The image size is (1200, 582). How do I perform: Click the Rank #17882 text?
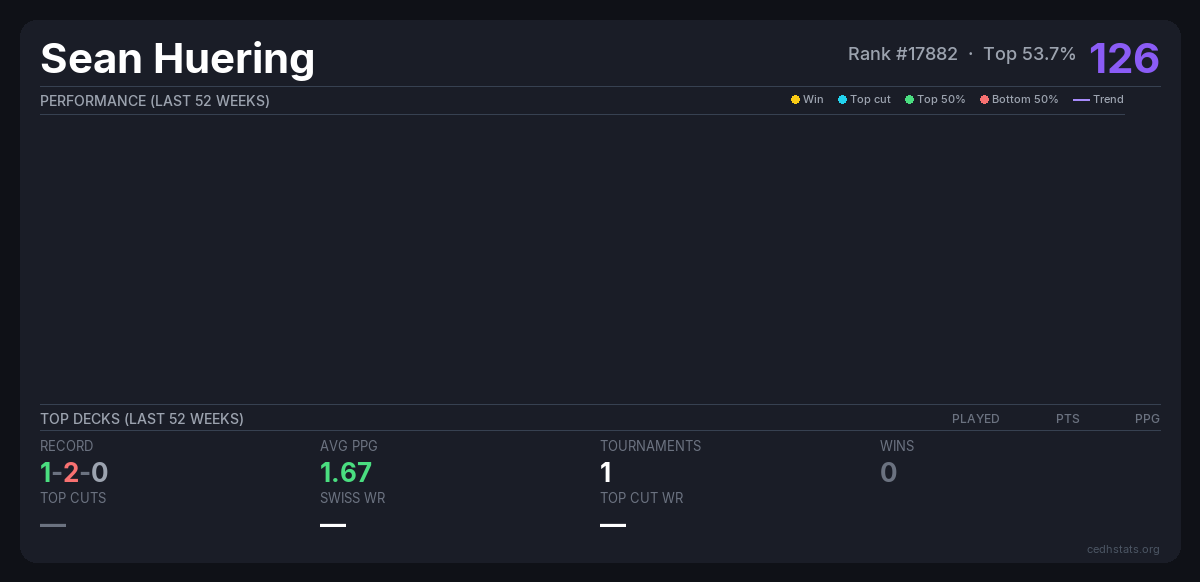click(902, 54)
